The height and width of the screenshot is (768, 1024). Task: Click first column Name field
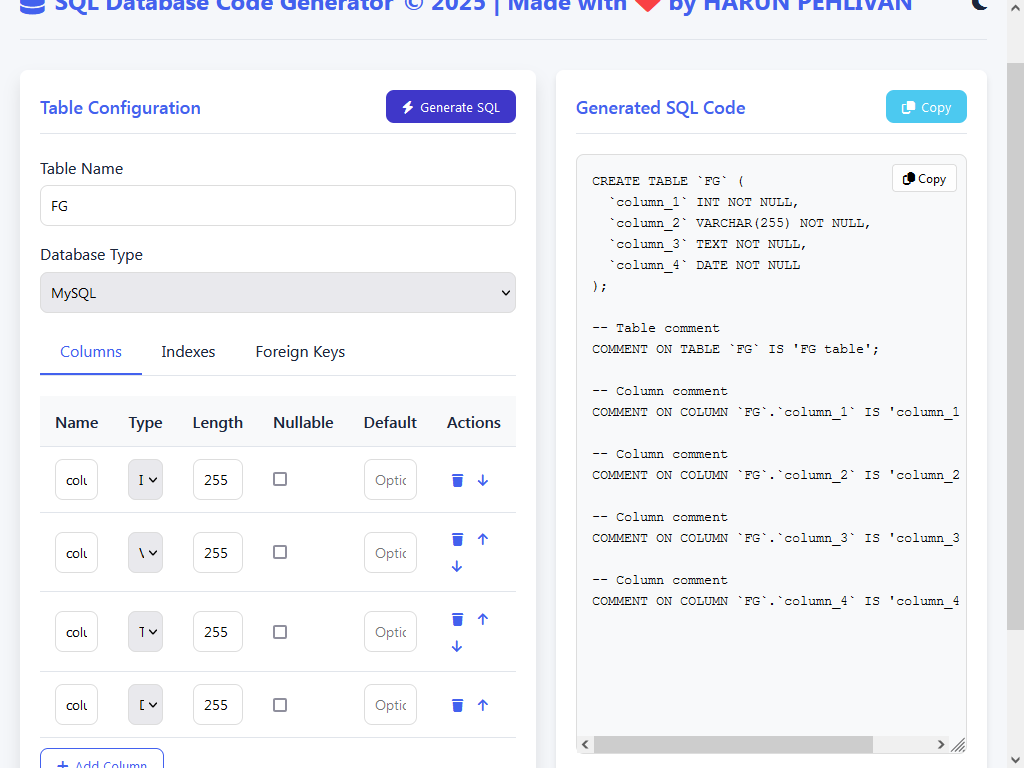pyautogui.click(x=76, y=479)
